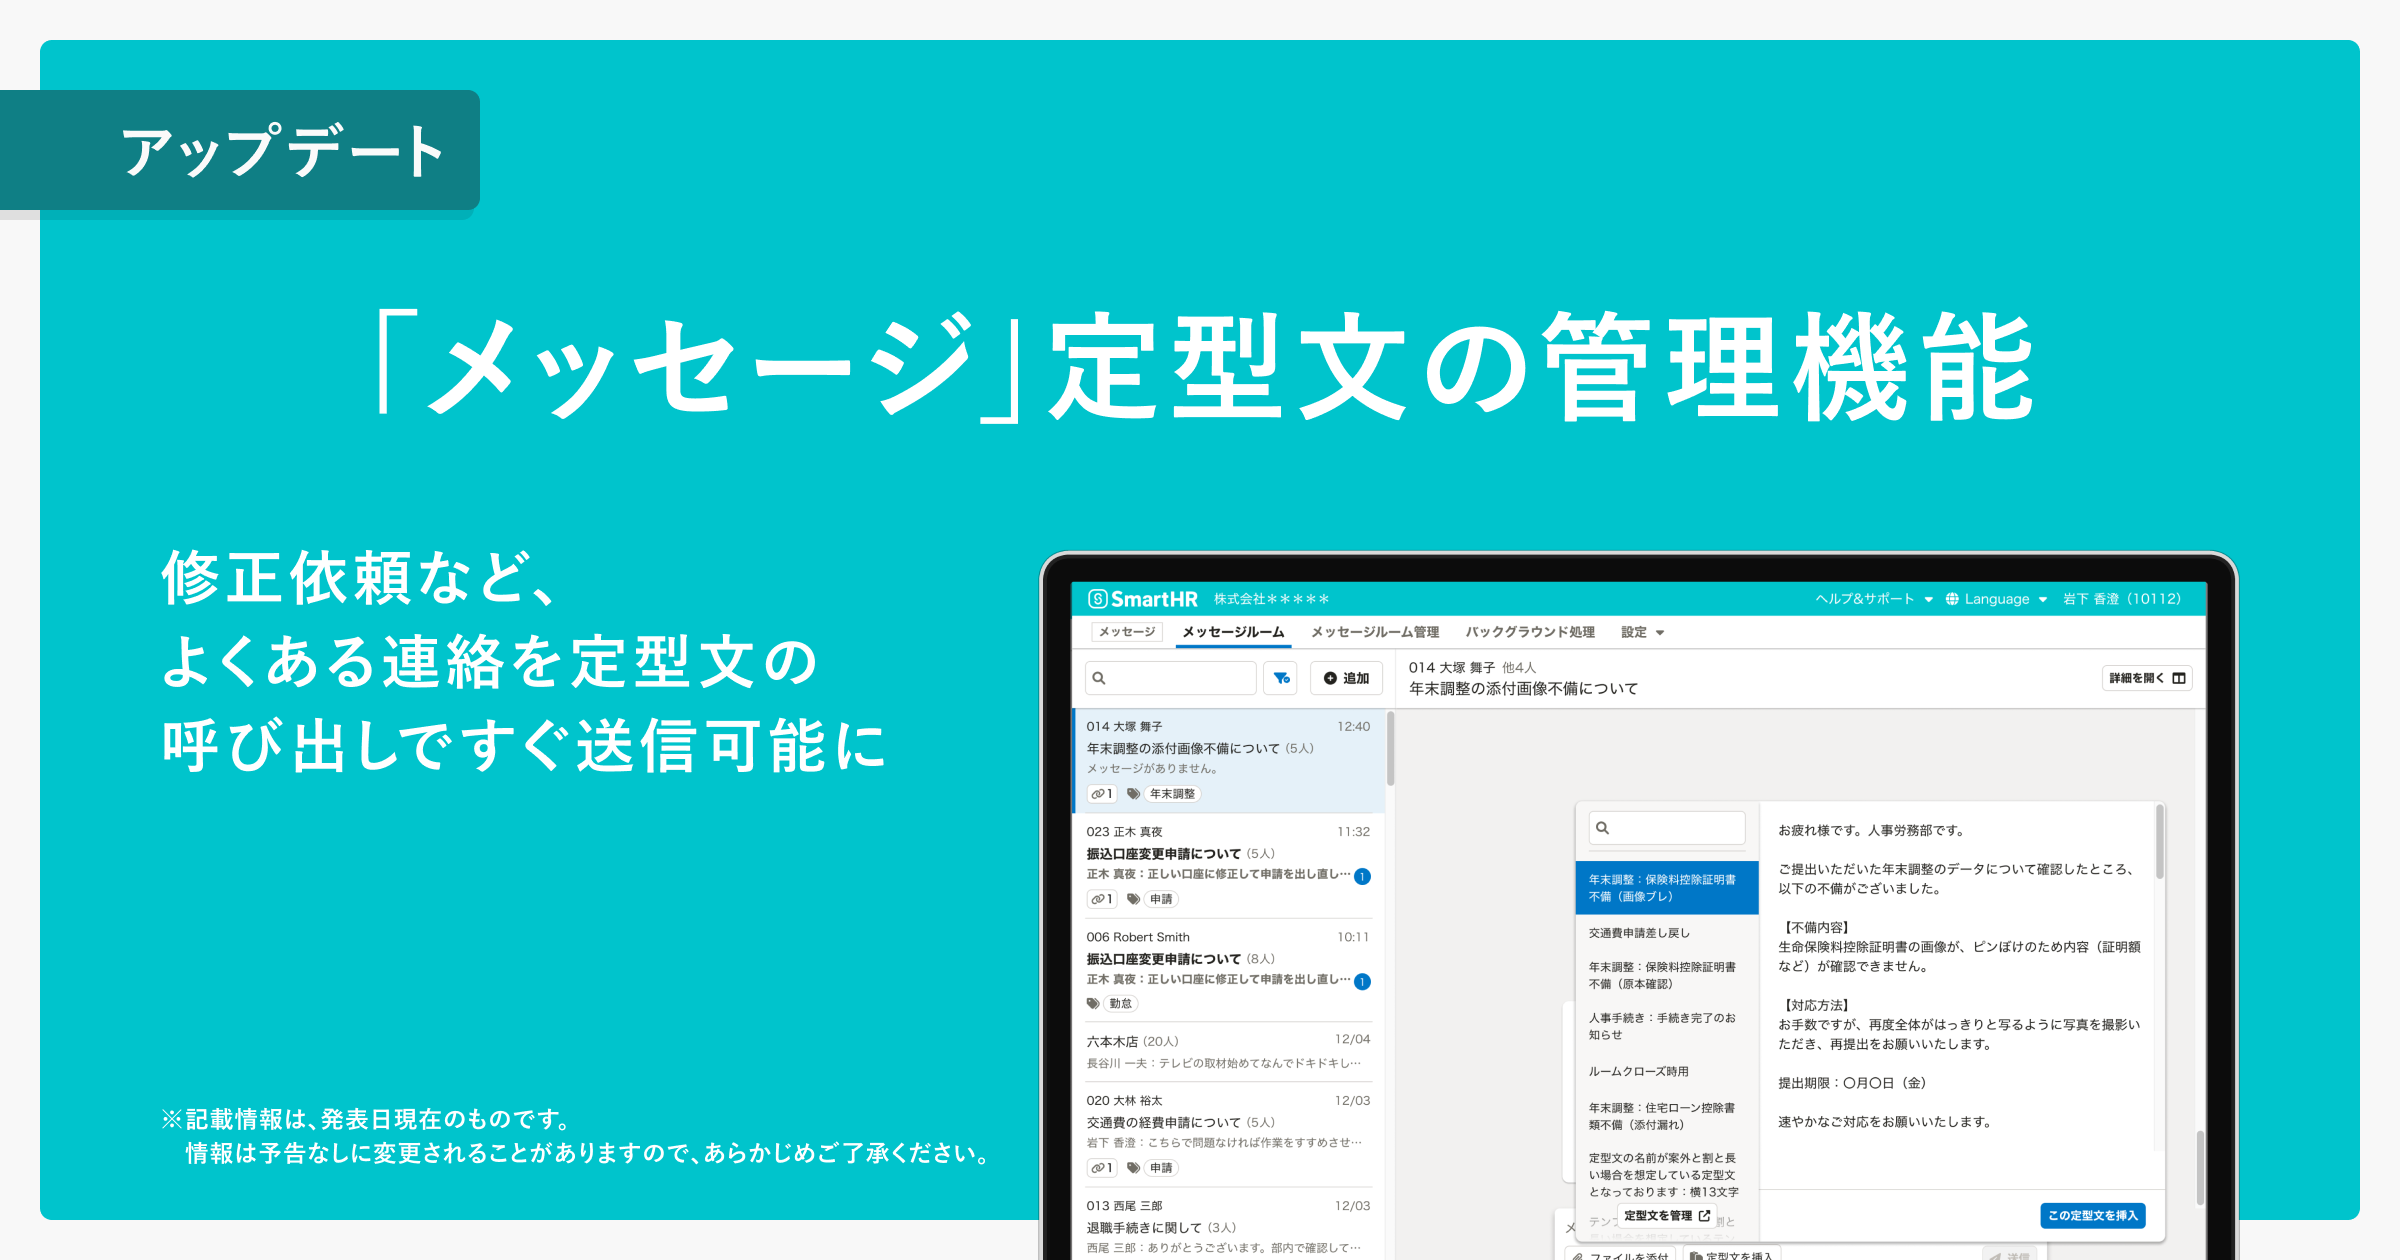Select template 年末調整：保険料控除証明書不備（原本確認）
This screenshot has width=2400, height=1260.
tap(1667, 975)
